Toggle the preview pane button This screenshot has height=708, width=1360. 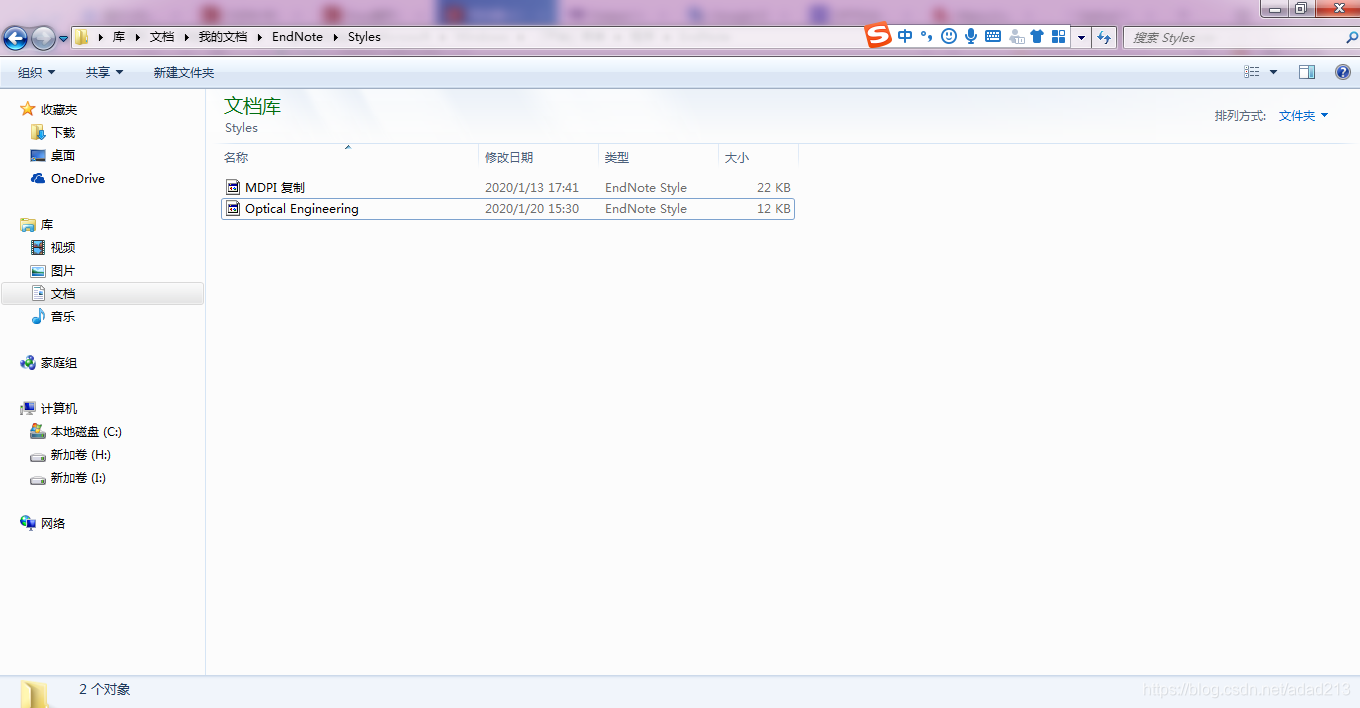point(1307,72)
